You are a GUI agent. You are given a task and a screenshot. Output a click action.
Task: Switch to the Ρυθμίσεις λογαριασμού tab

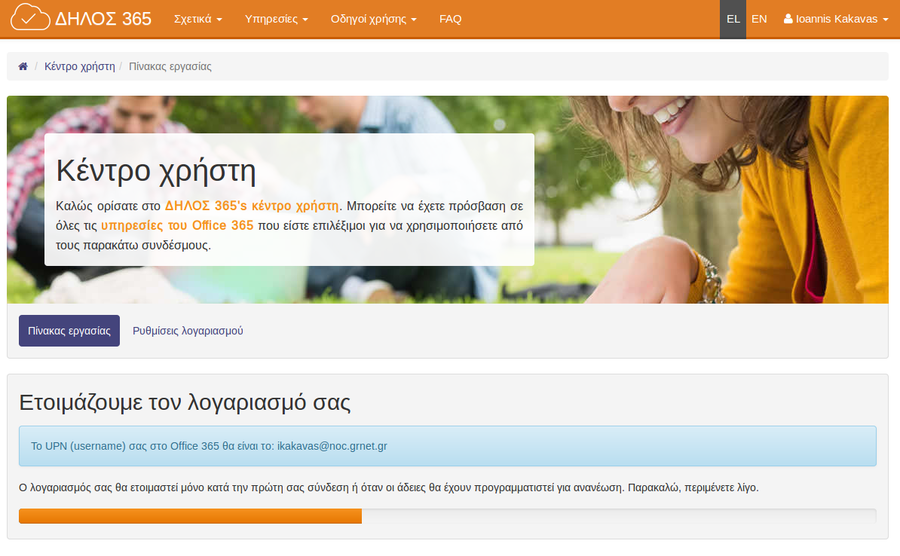[188, 331]
